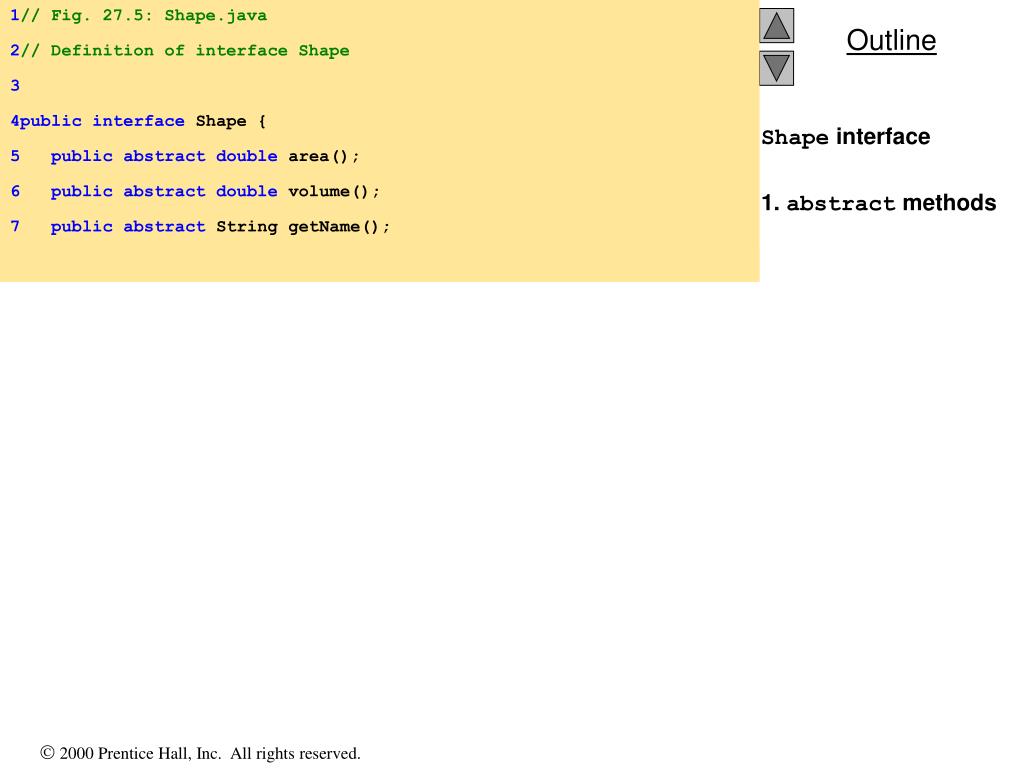This screenshot has height=768, width=1024.
Task: Click the down arrow navigation button
Action: (776, 68)
